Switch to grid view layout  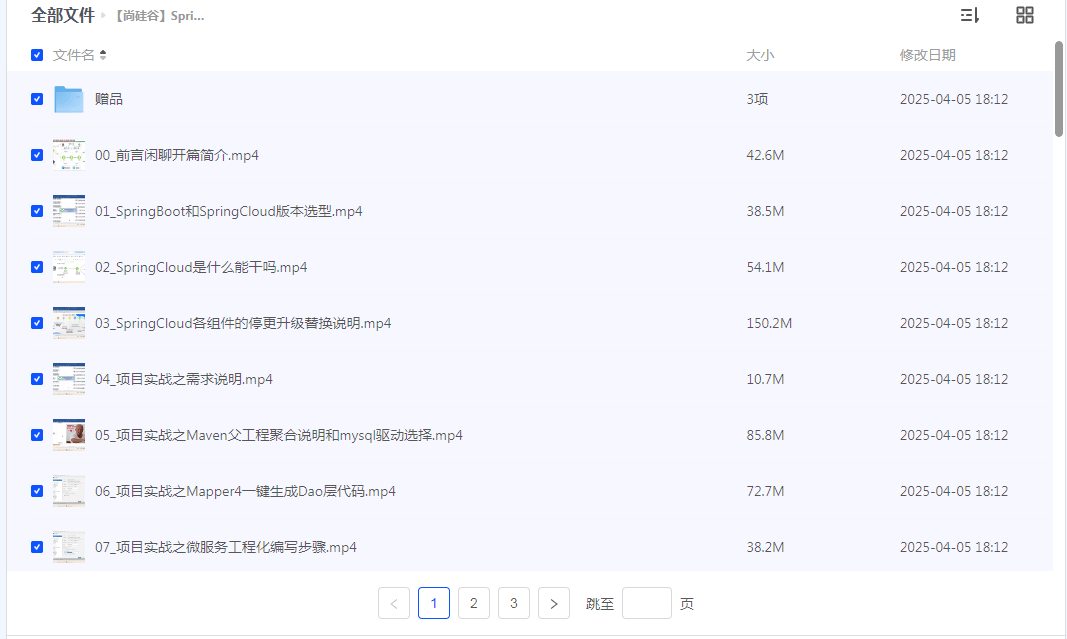tap(1024, 15)
